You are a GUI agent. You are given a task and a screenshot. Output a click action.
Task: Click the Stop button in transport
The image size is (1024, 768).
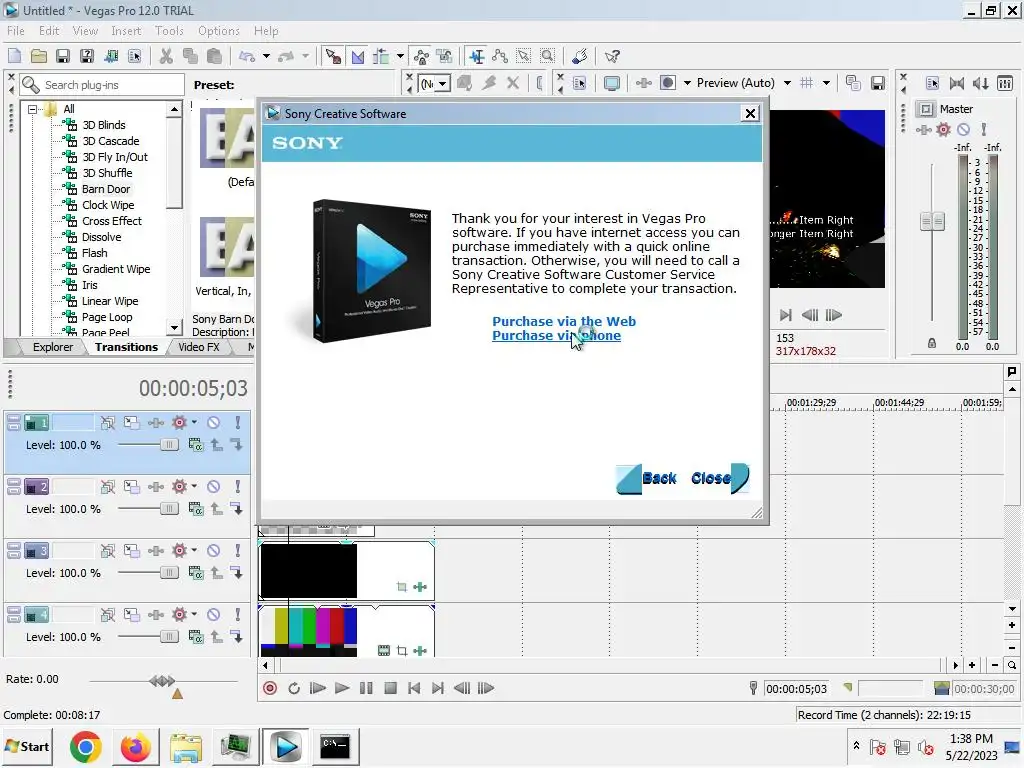391,688
